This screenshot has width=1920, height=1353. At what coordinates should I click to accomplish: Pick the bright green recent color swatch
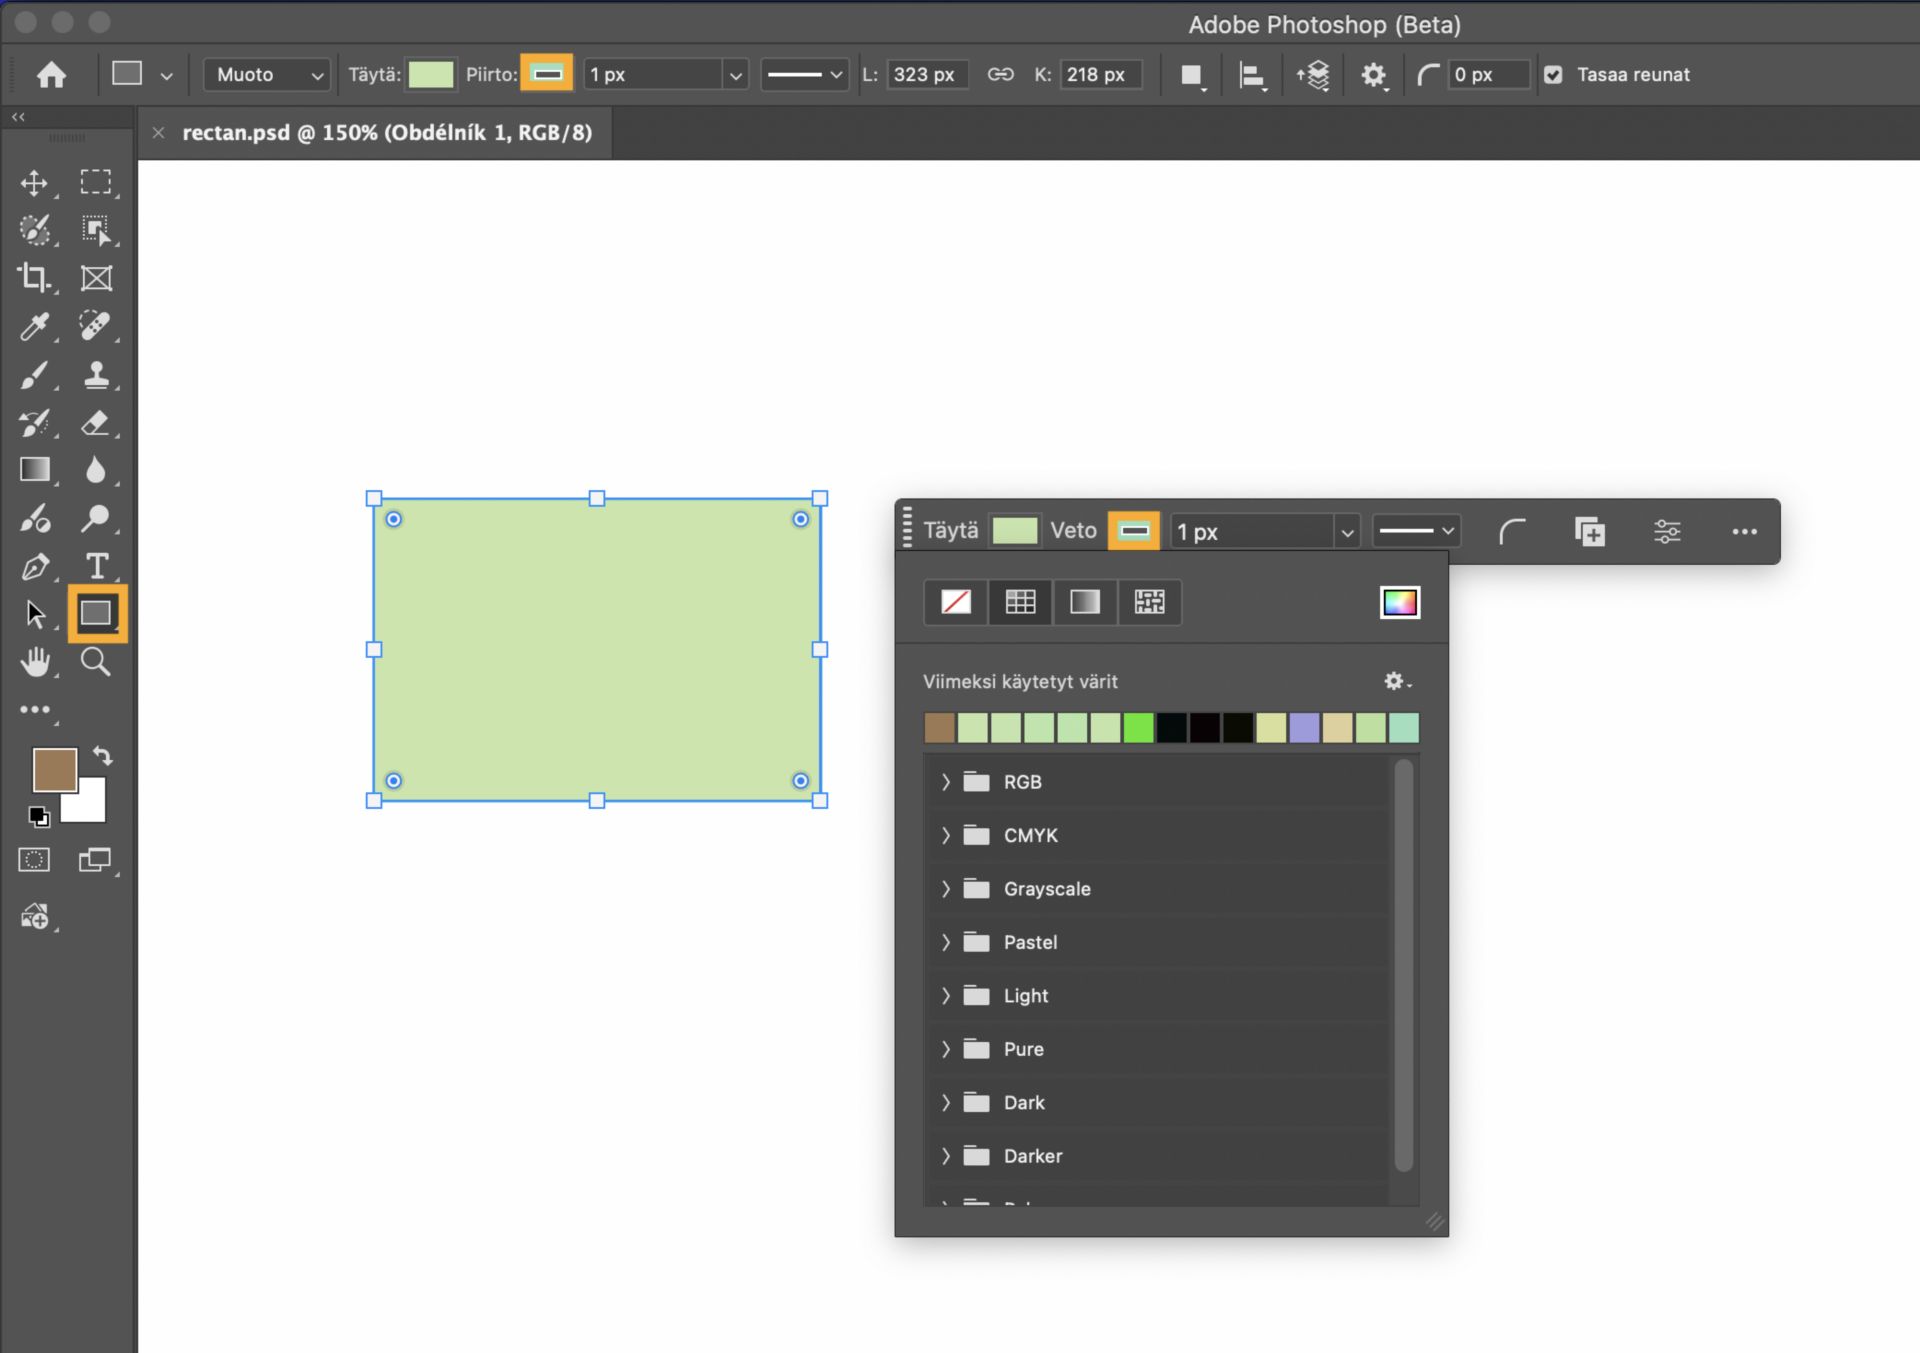1138,728
